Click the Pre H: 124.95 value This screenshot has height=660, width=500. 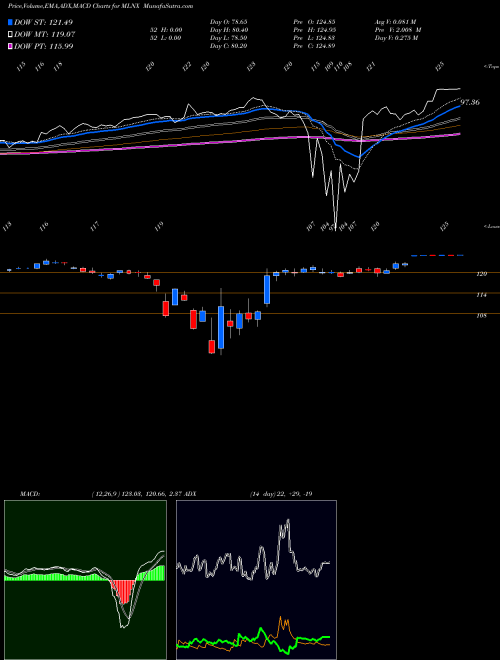tap(314, 30)
